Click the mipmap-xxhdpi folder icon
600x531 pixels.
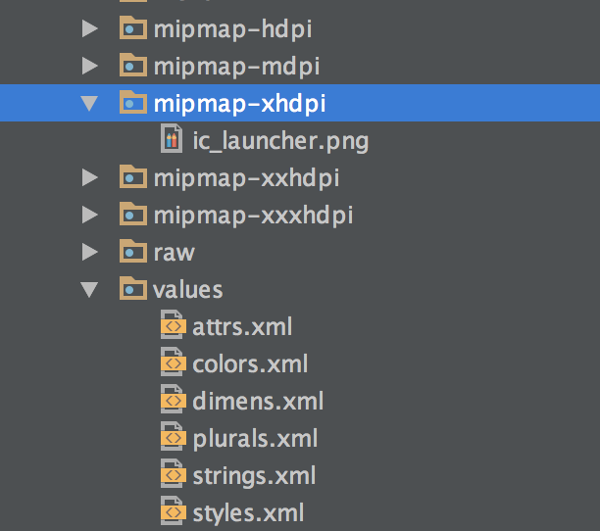(133, 176)
